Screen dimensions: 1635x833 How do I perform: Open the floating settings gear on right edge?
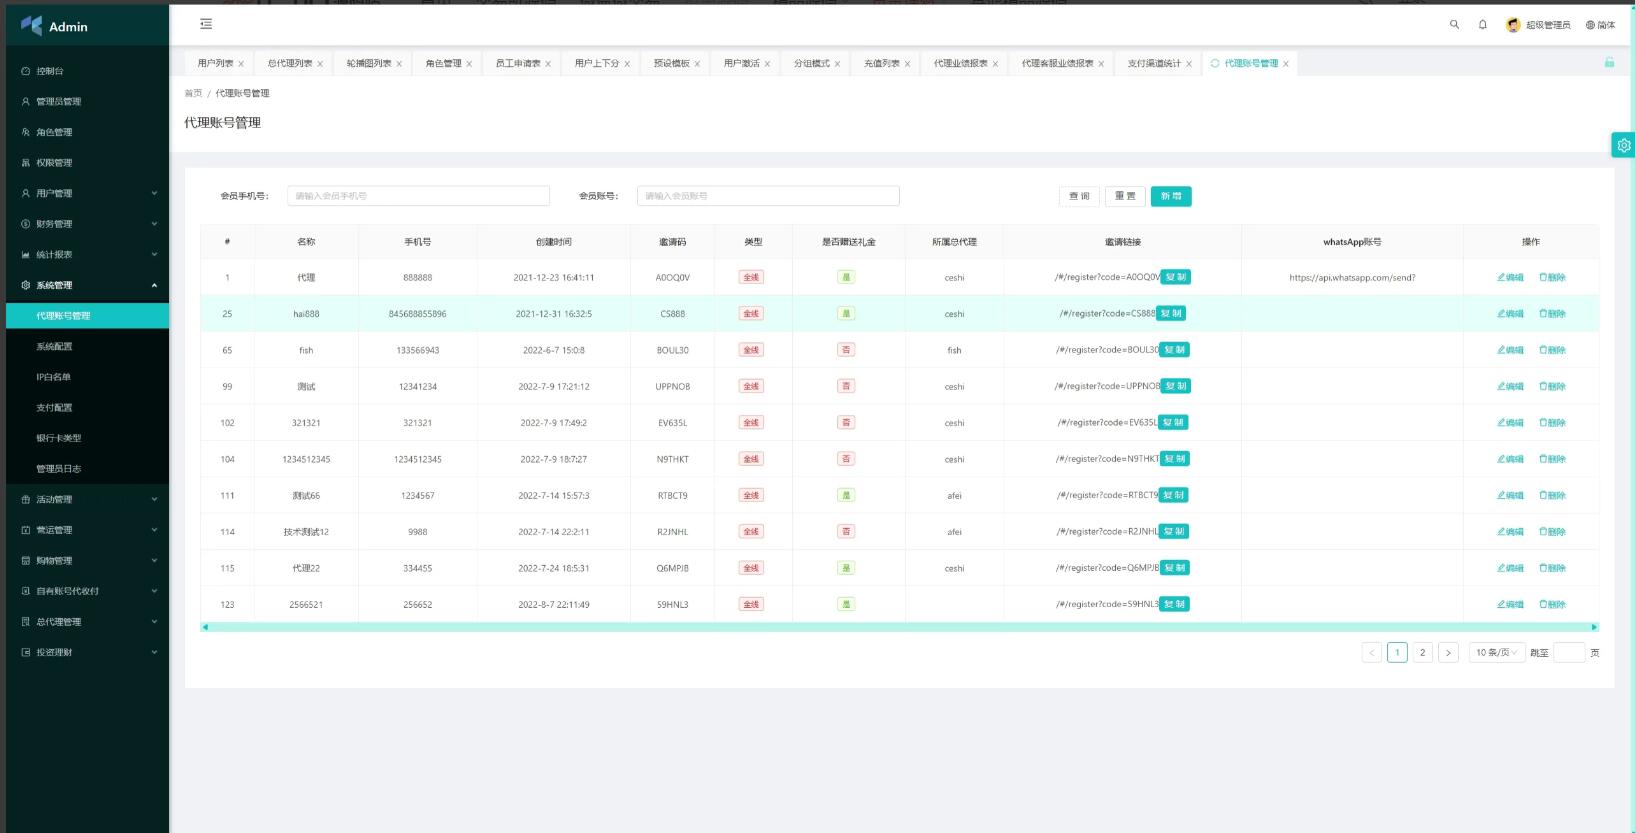1623,145
